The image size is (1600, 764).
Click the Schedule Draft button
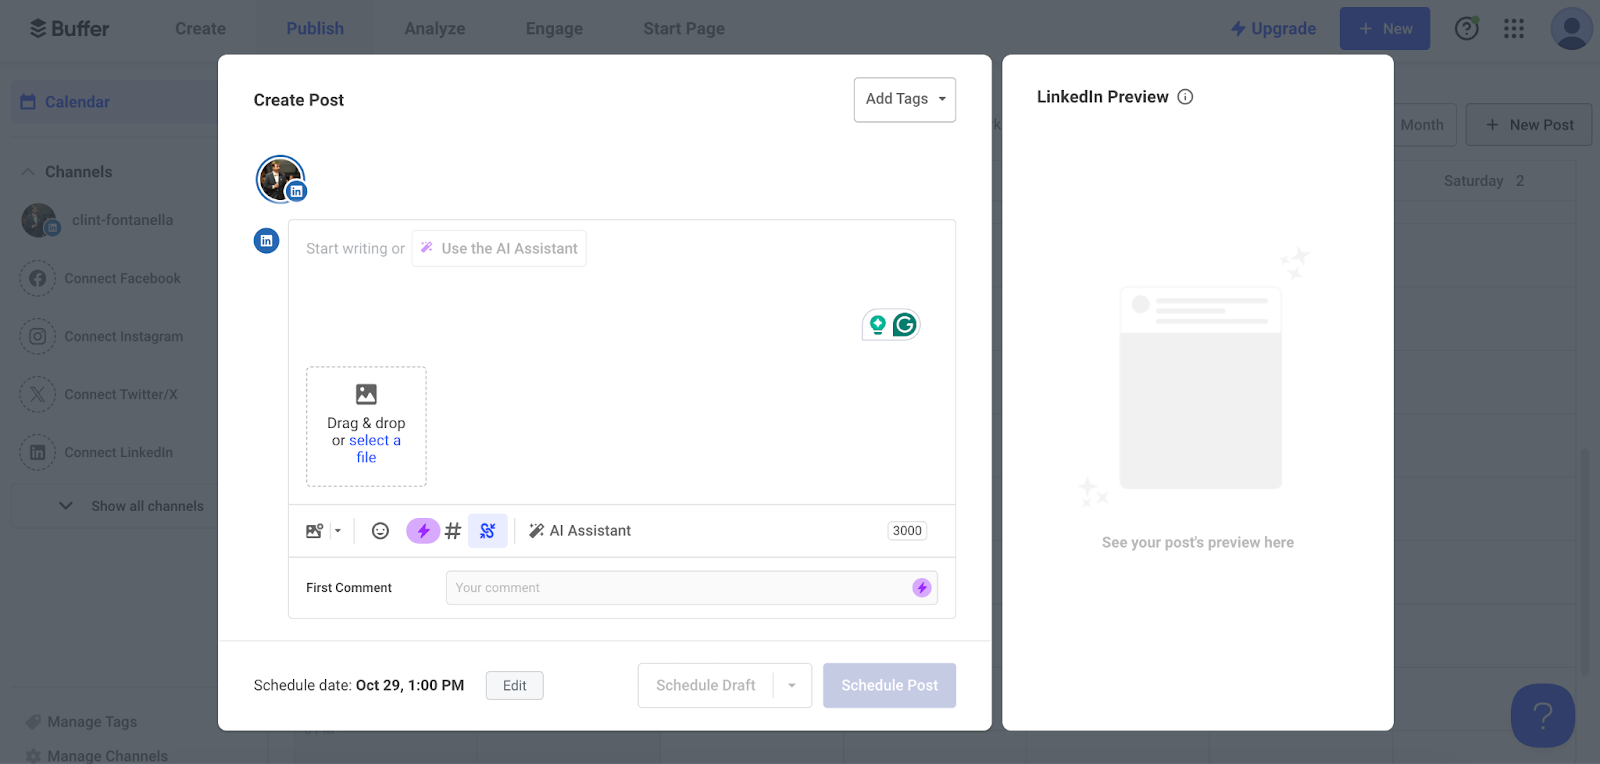pyautogui.click(x=706, y=686)
